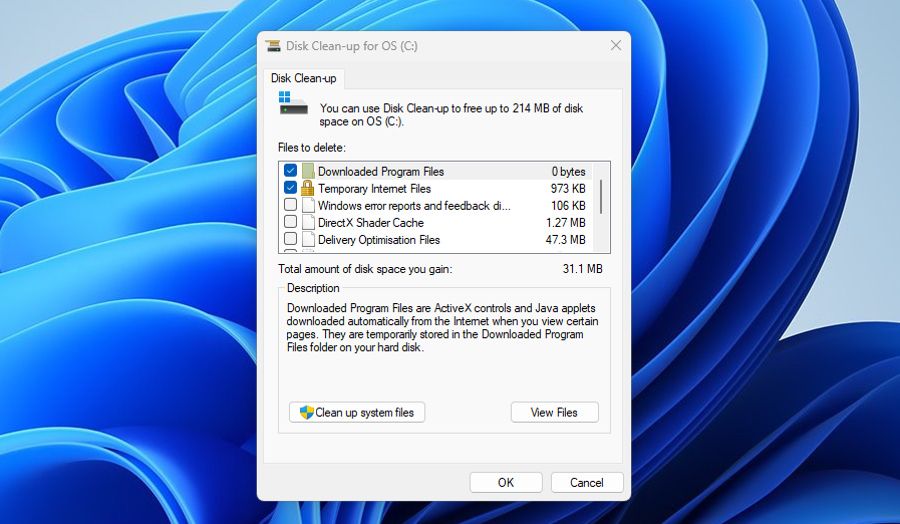The width and height of the screenshot is (900, 524).
Task: Click the Disk Clean-up title bar icon
Action: (x=273, y=45)
